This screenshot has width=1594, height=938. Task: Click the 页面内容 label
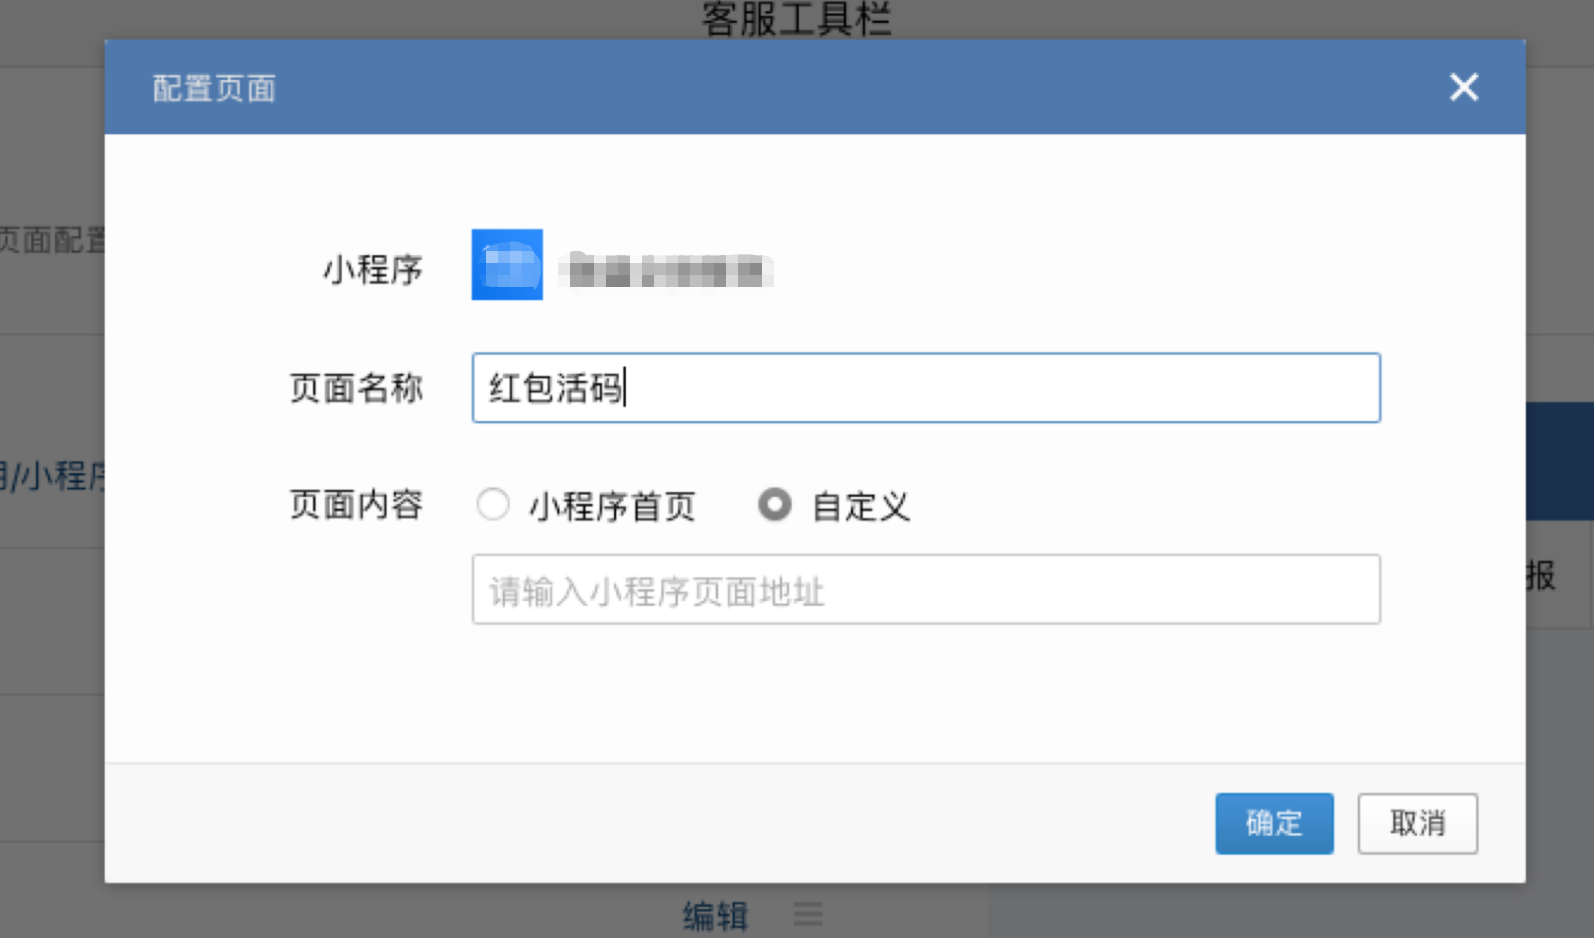356,505
